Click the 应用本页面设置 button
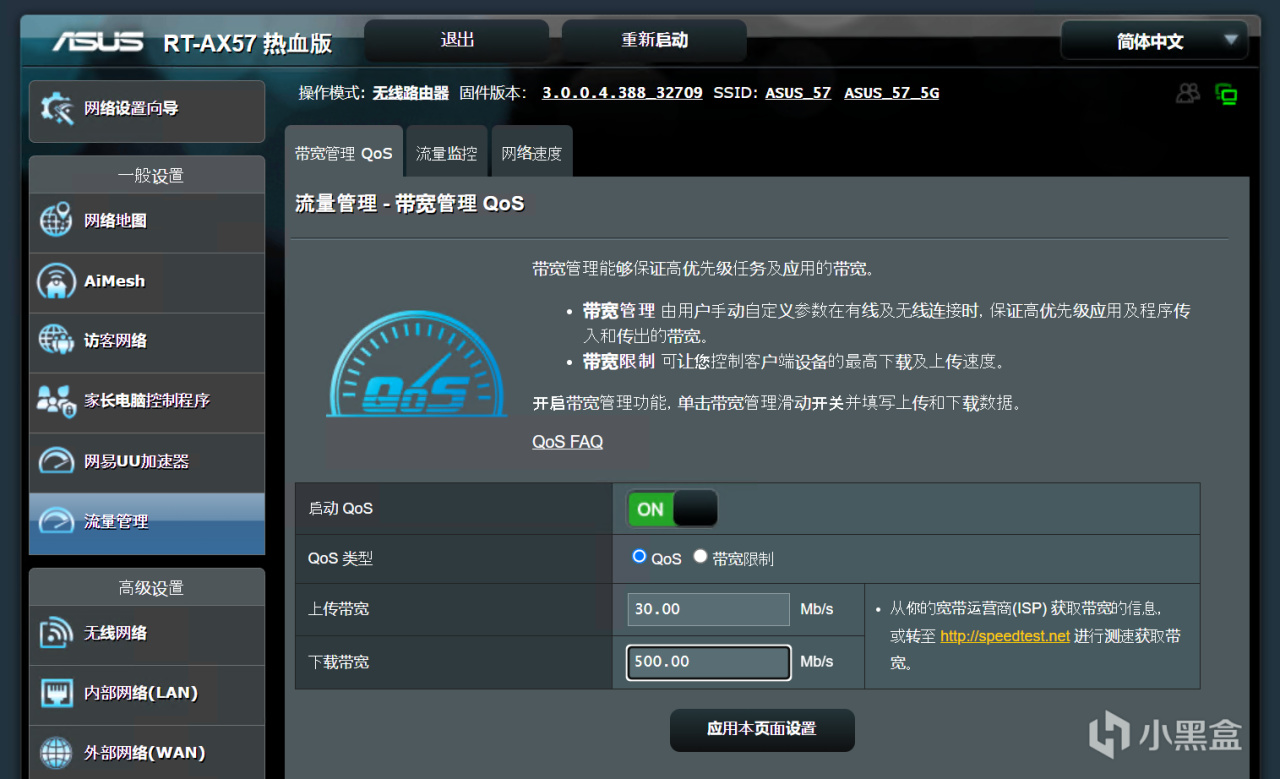Image resolution: width=1280 pixels, height=779 pixels. point(762,729)
